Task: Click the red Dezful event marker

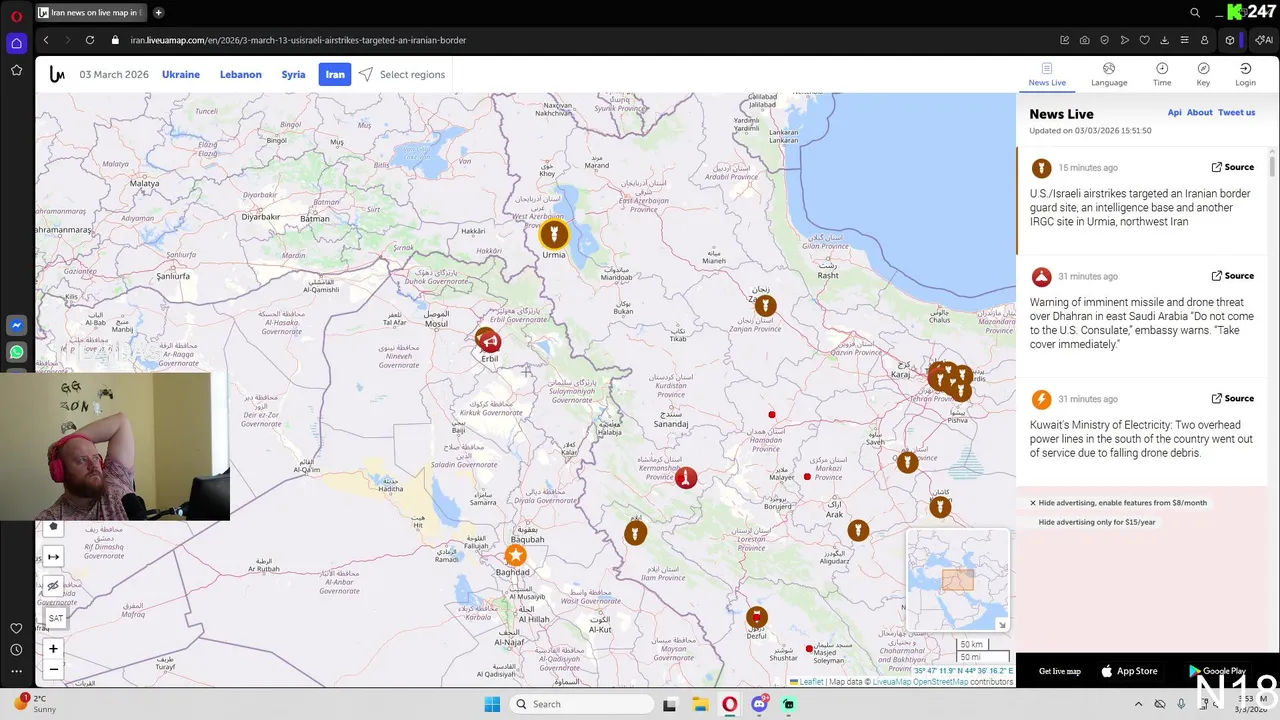Action: [757, 617]
